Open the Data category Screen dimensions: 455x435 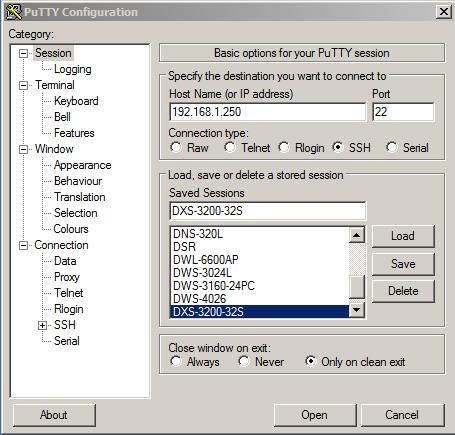tap(65, 261)
